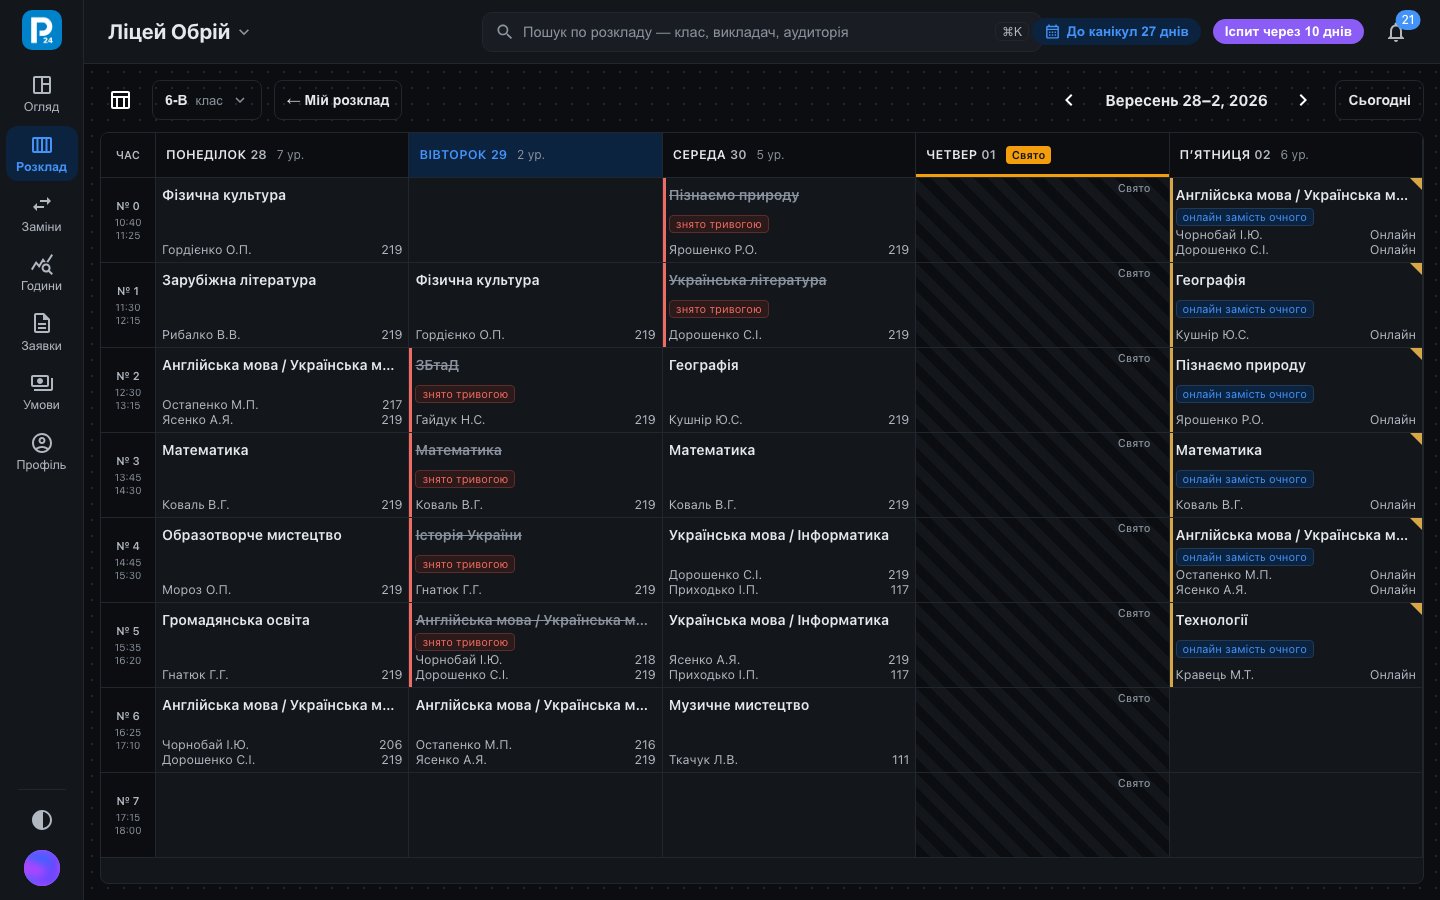Click the table view layout icon

[121, 100]
